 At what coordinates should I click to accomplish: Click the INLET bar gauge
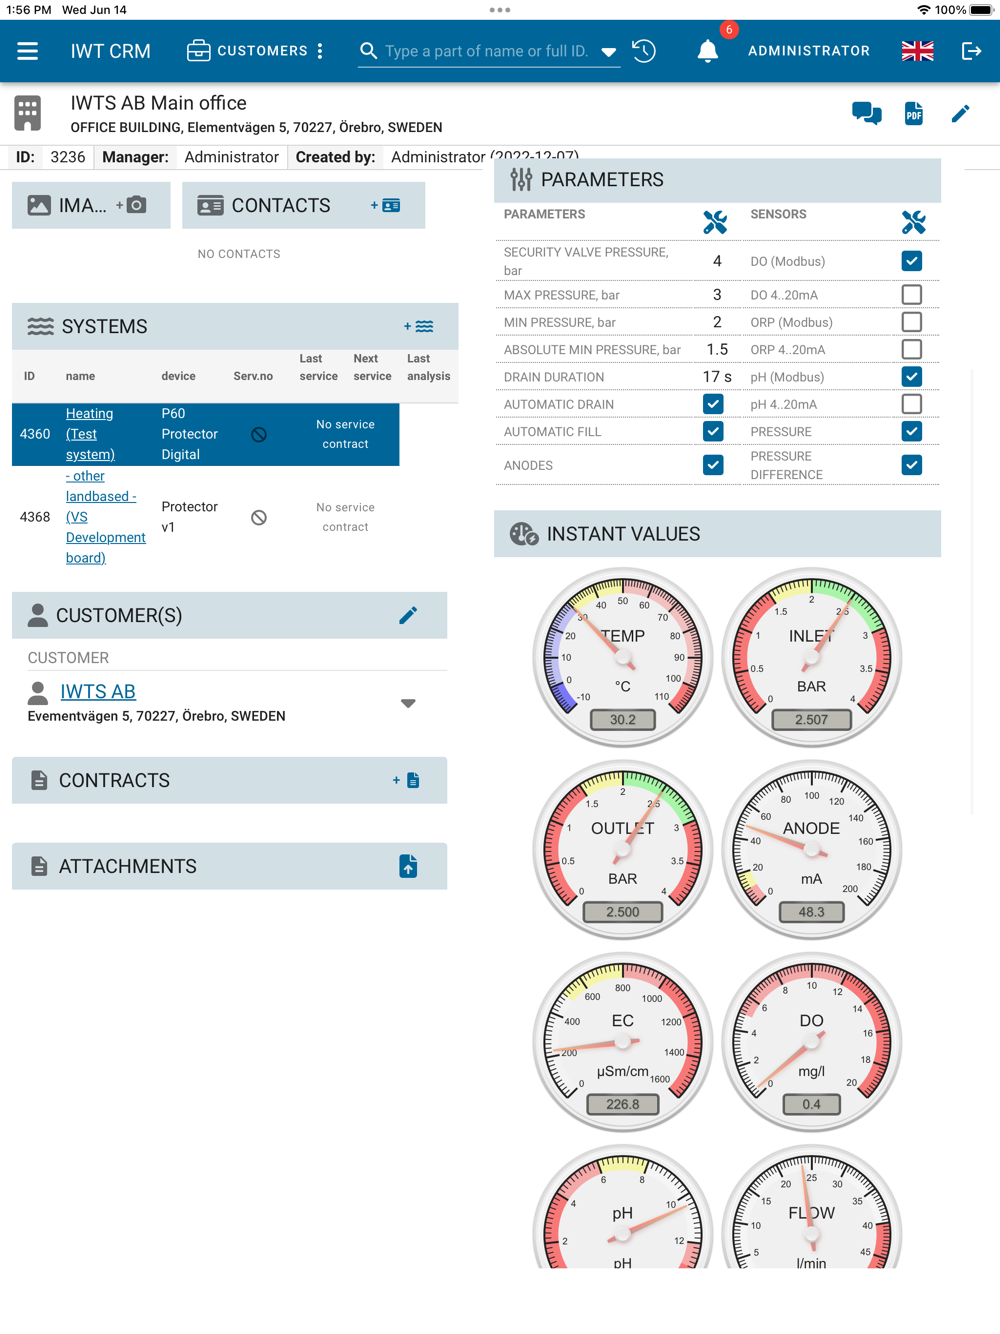tap(811, 657)
